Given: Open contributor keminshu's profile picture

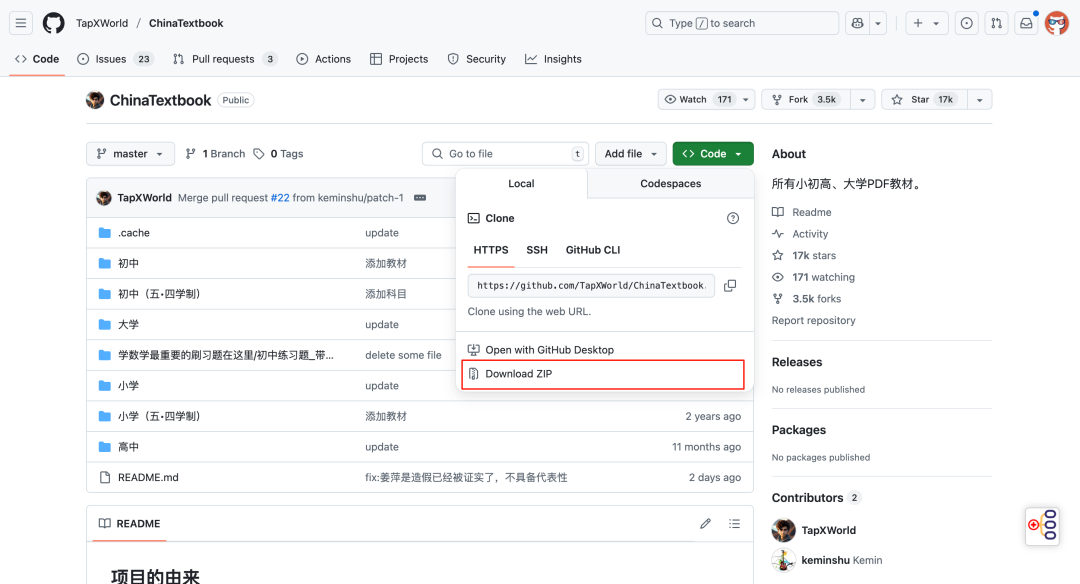Looking at the screenshot, I should tap(783, 560).
